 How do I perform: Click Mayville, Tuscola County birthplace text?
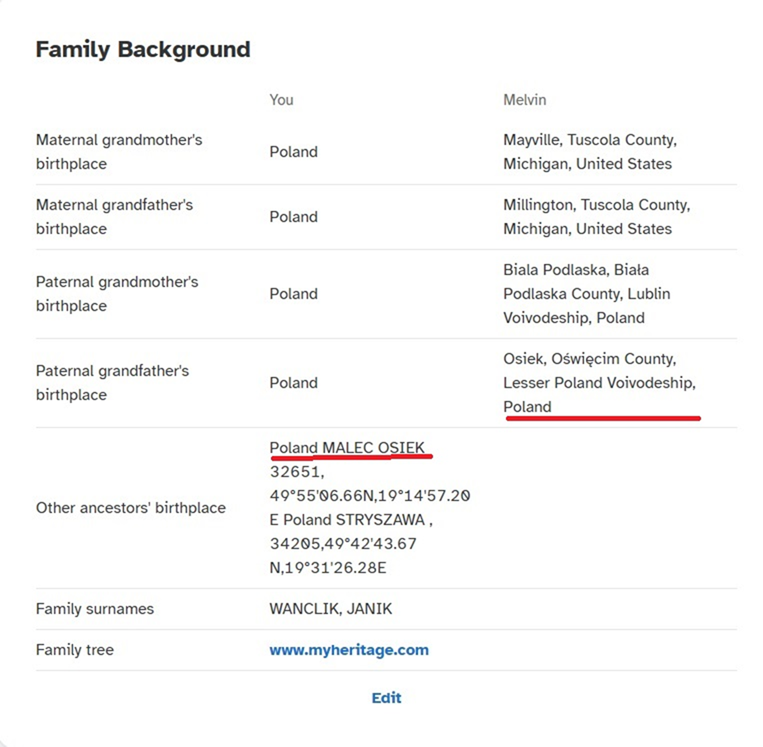point(590,152)
